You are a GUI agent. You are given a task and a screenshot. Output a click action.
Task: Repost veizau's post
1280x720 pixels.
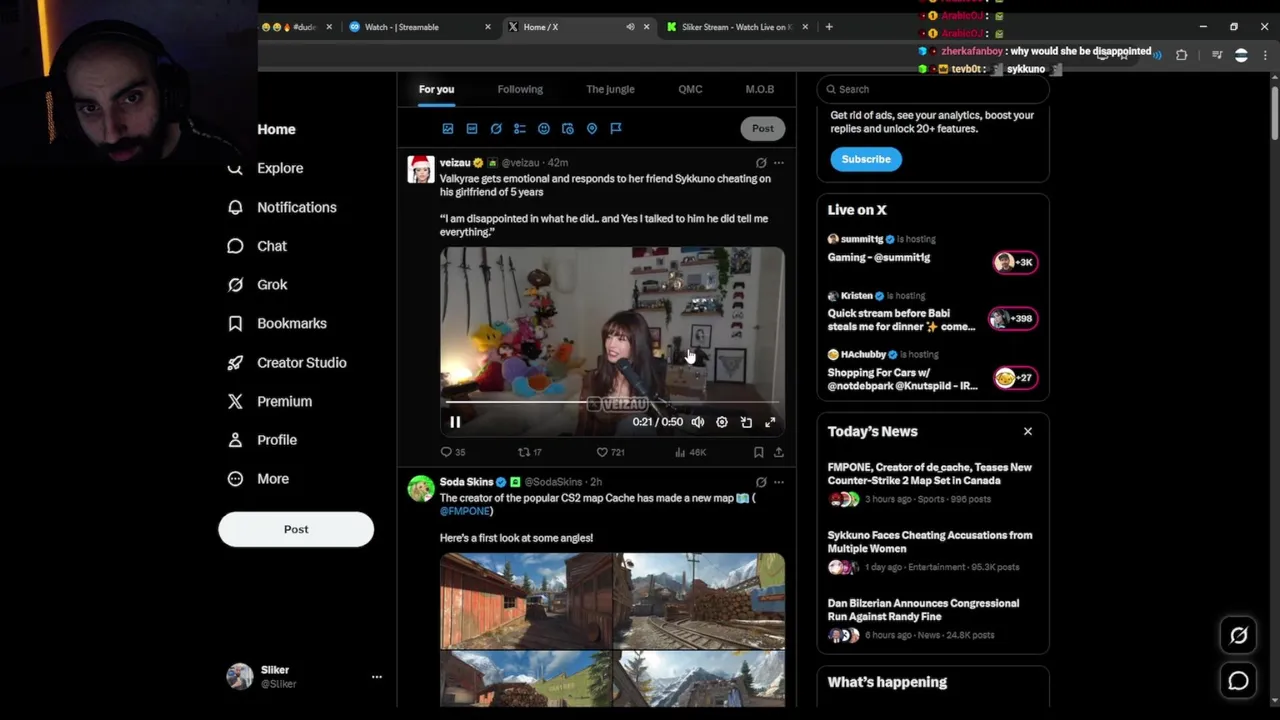point(529,452)
